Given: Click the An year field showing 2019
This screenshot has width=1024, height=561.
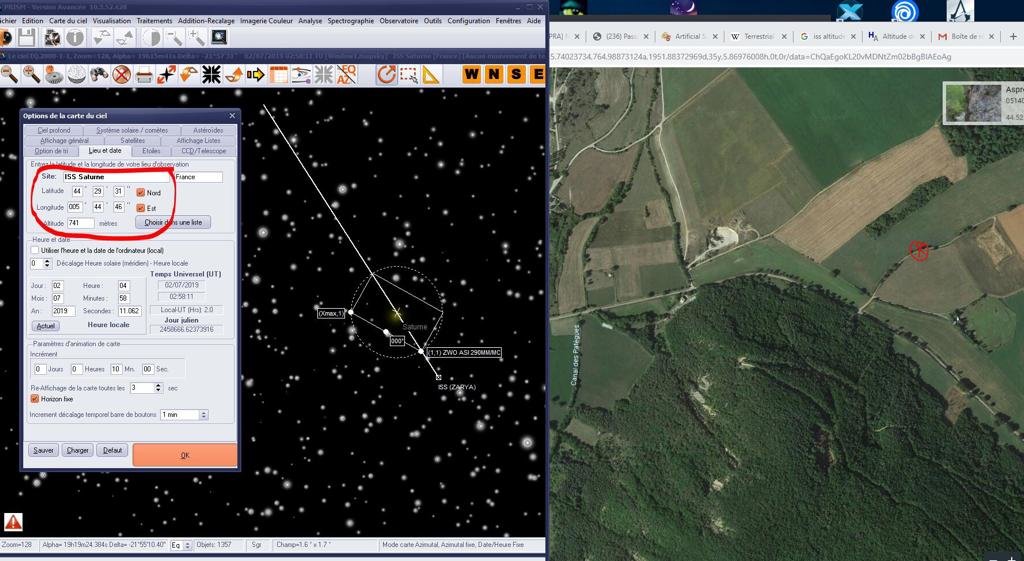Looking at the screenshot, I should [63, 311].
